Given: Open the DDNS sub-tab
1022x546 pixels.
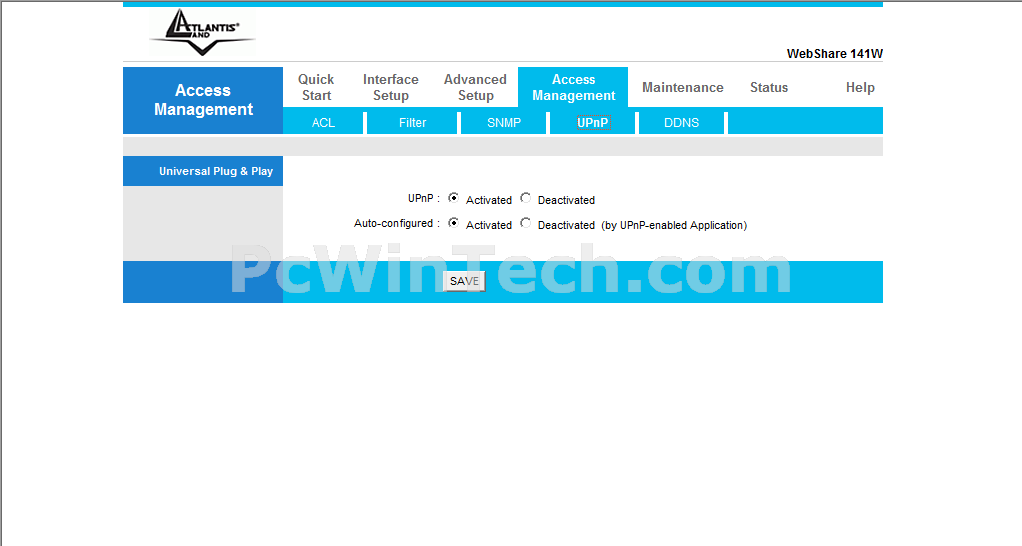Looking at the screenshot, I should (681, 122).
